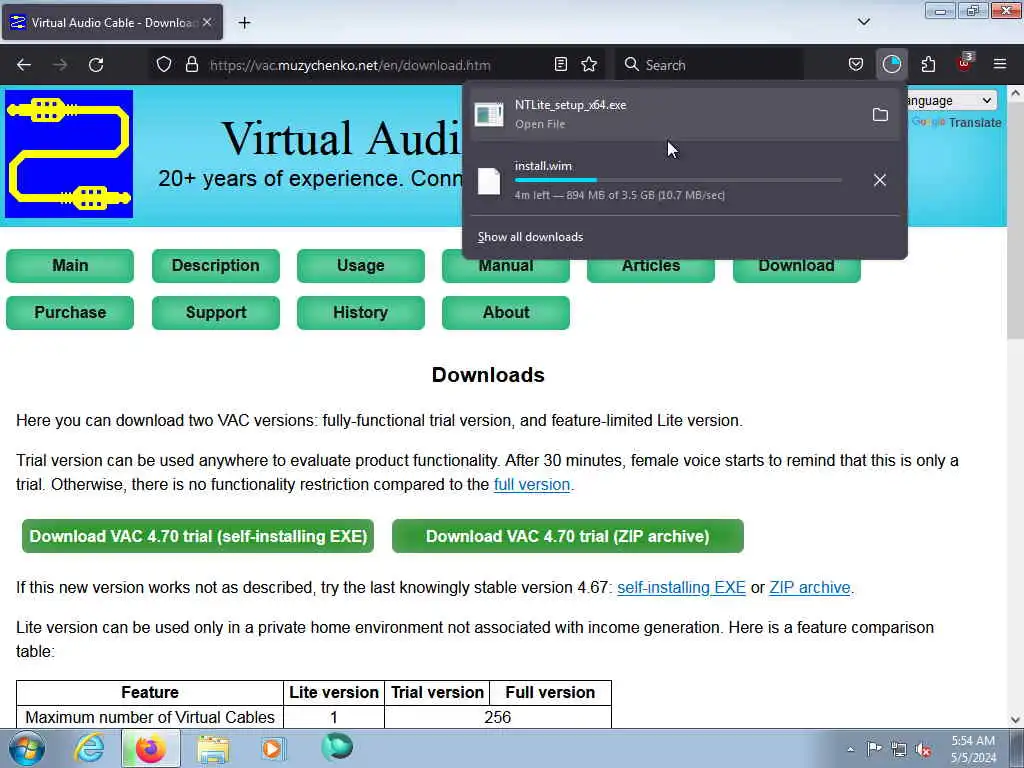Download VAC 4.70 trial ZIP archive

[x=568, y=536]
